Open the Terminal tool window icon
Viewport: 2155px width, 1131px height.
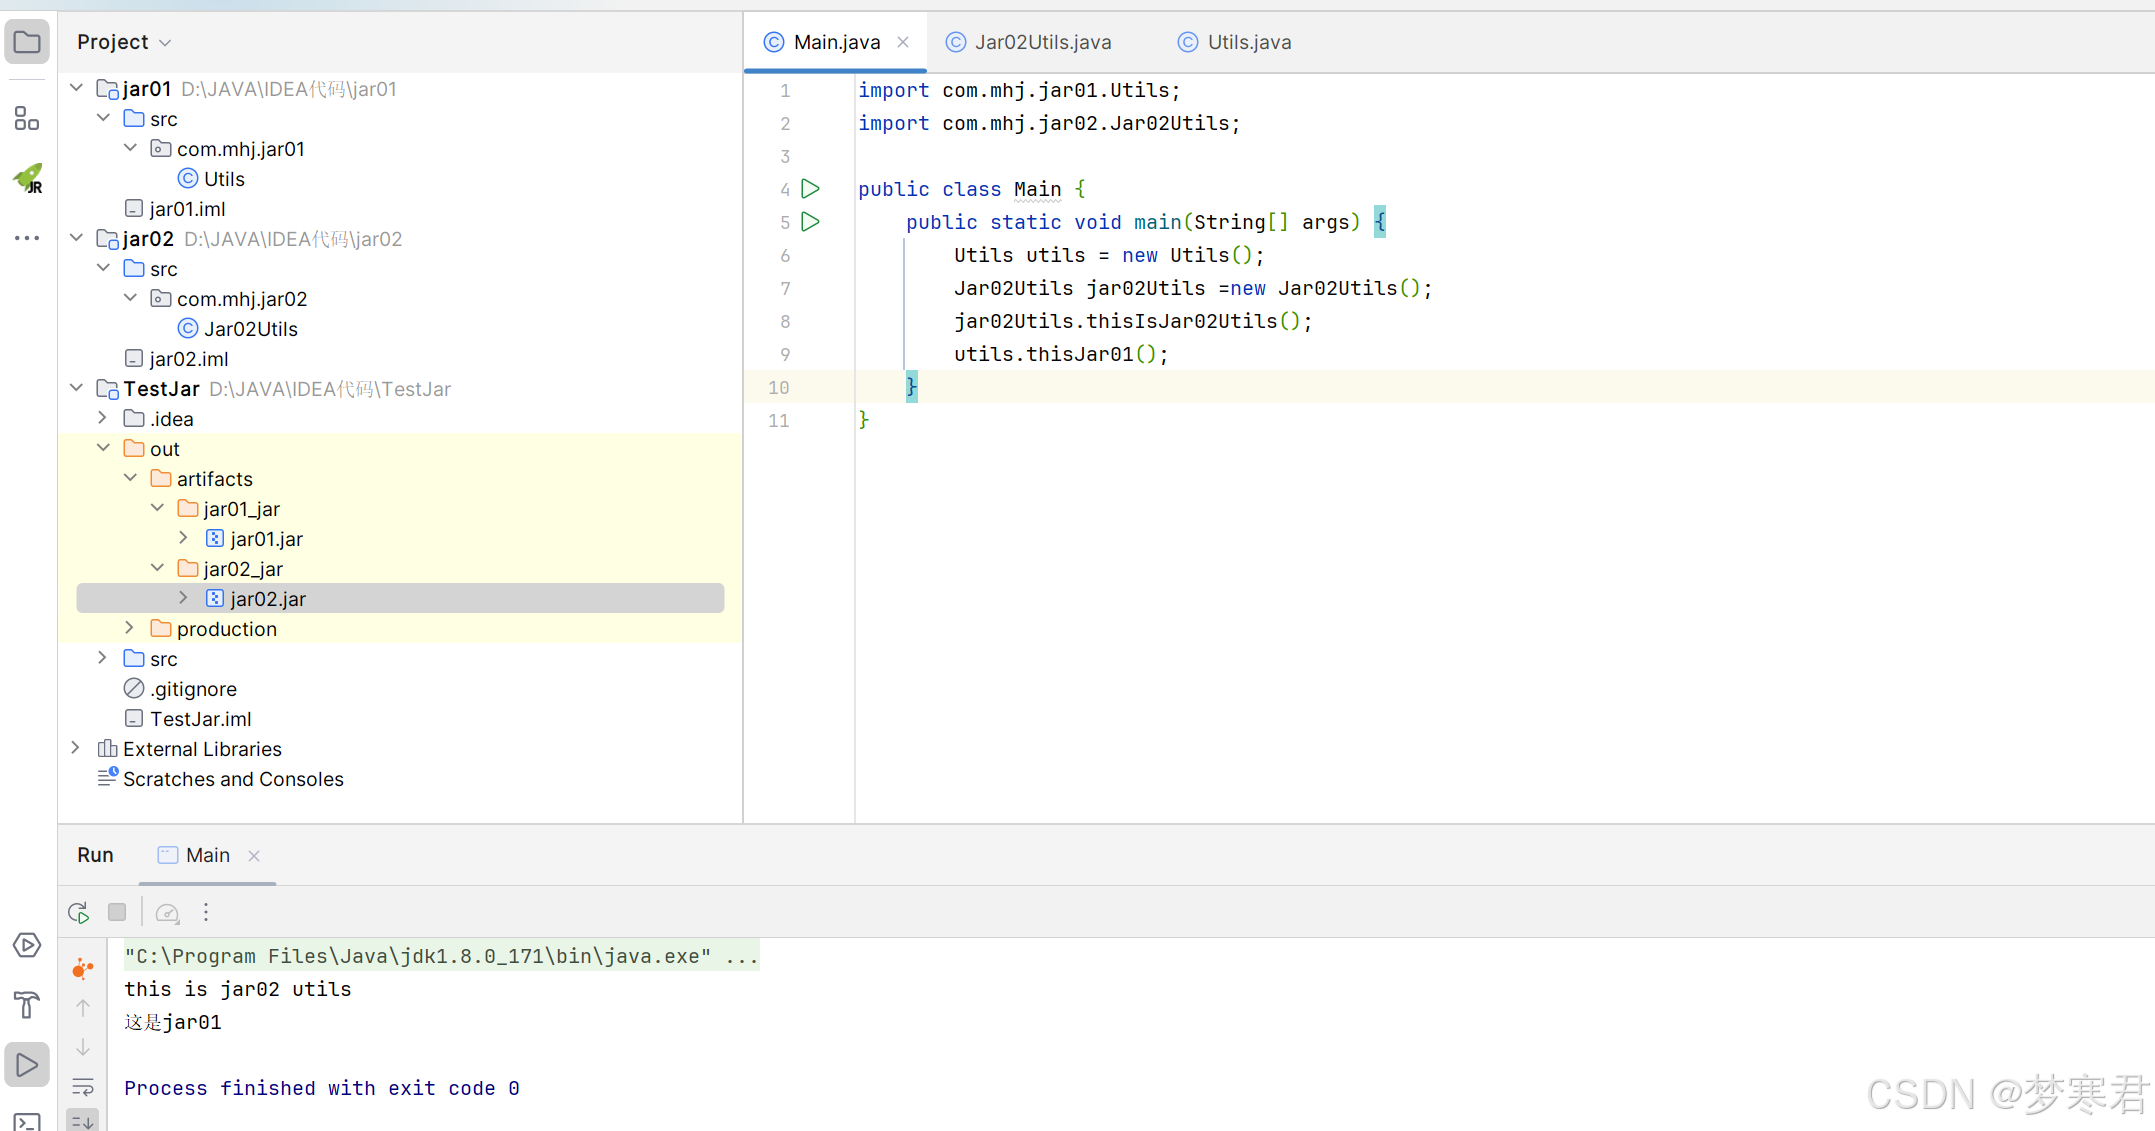[27, 1122]
